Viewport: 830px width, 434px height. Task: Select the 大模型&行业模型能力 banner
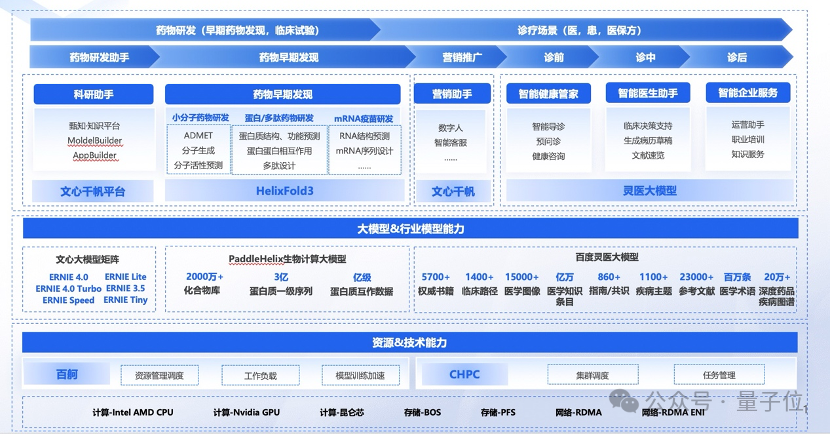410,229
